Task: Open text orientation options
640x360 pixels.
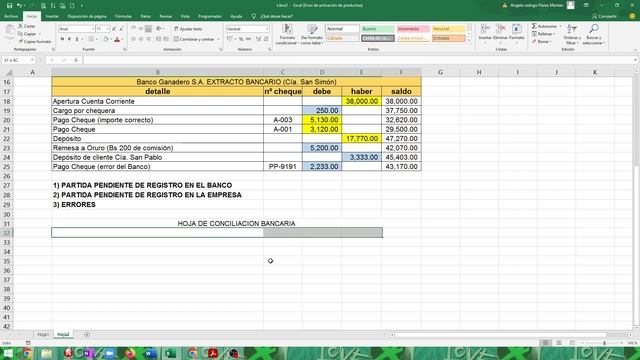Action: pyautogui.click(x=160, y=29)
